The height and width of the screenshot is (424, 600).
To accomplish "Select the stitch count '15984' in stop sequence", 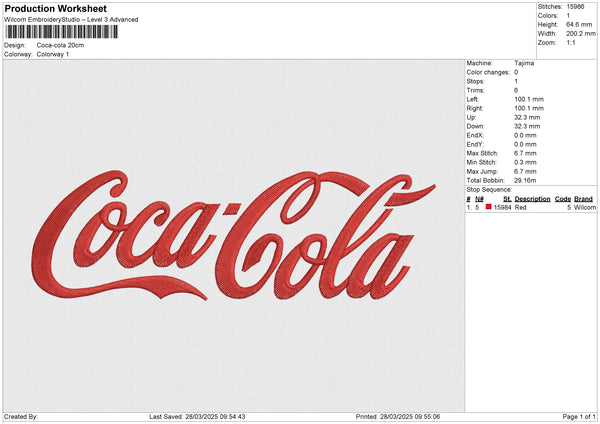I will click(502, 207).
